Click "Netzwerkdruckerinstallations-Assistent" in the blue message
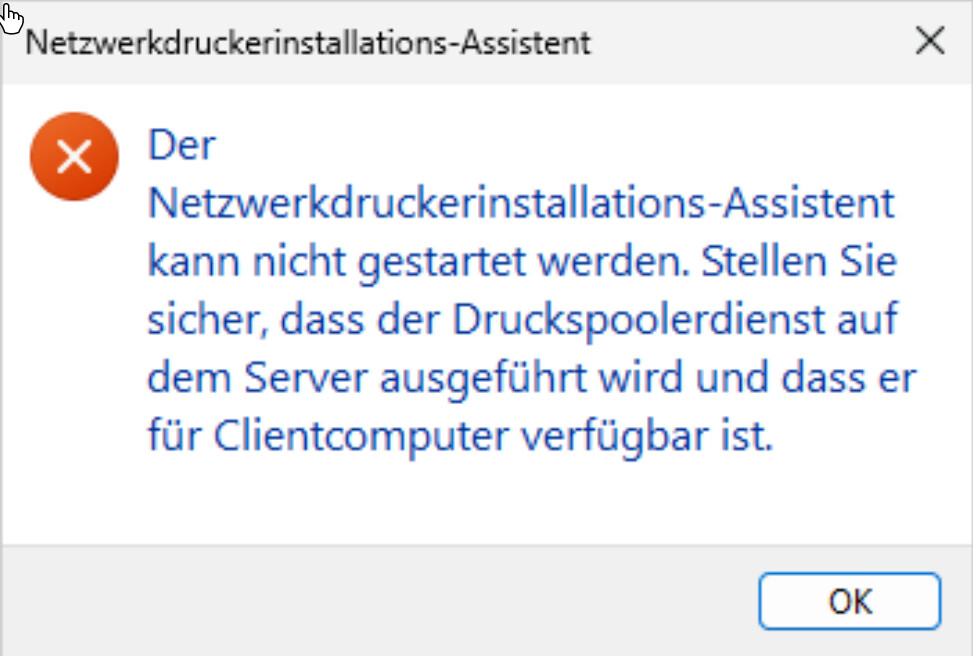 [520, 204]
